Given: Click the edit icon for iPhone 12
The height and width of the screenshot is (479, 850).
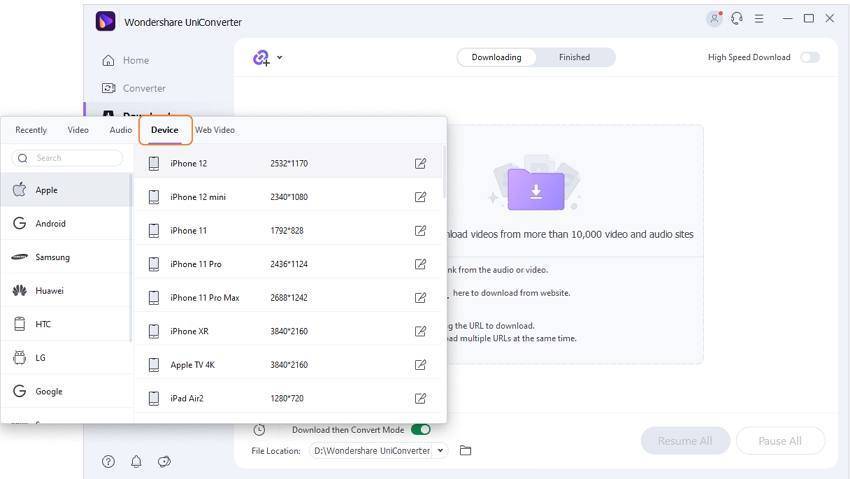Looking at the screenshot, I should click(x=420, y=163).
